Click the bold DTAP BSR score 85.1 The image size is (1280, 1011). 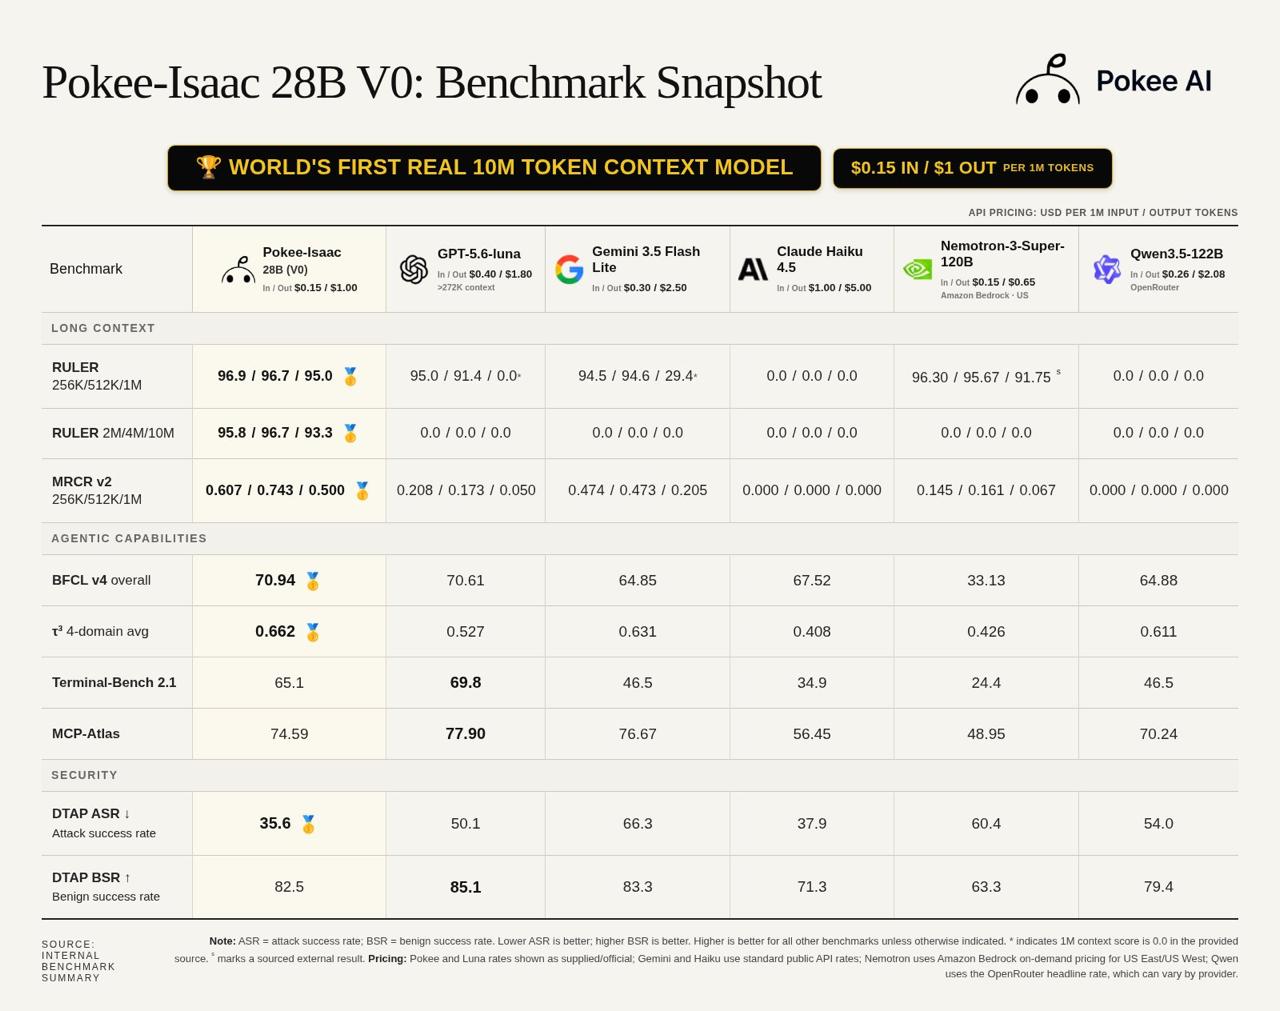pos(465,887)
